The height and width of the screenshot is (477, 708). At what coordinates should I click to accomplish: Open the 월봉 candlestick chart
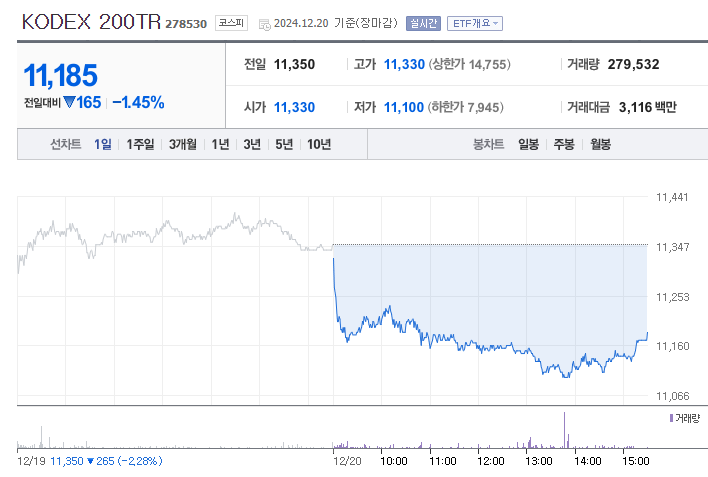[x=601, y=144]
